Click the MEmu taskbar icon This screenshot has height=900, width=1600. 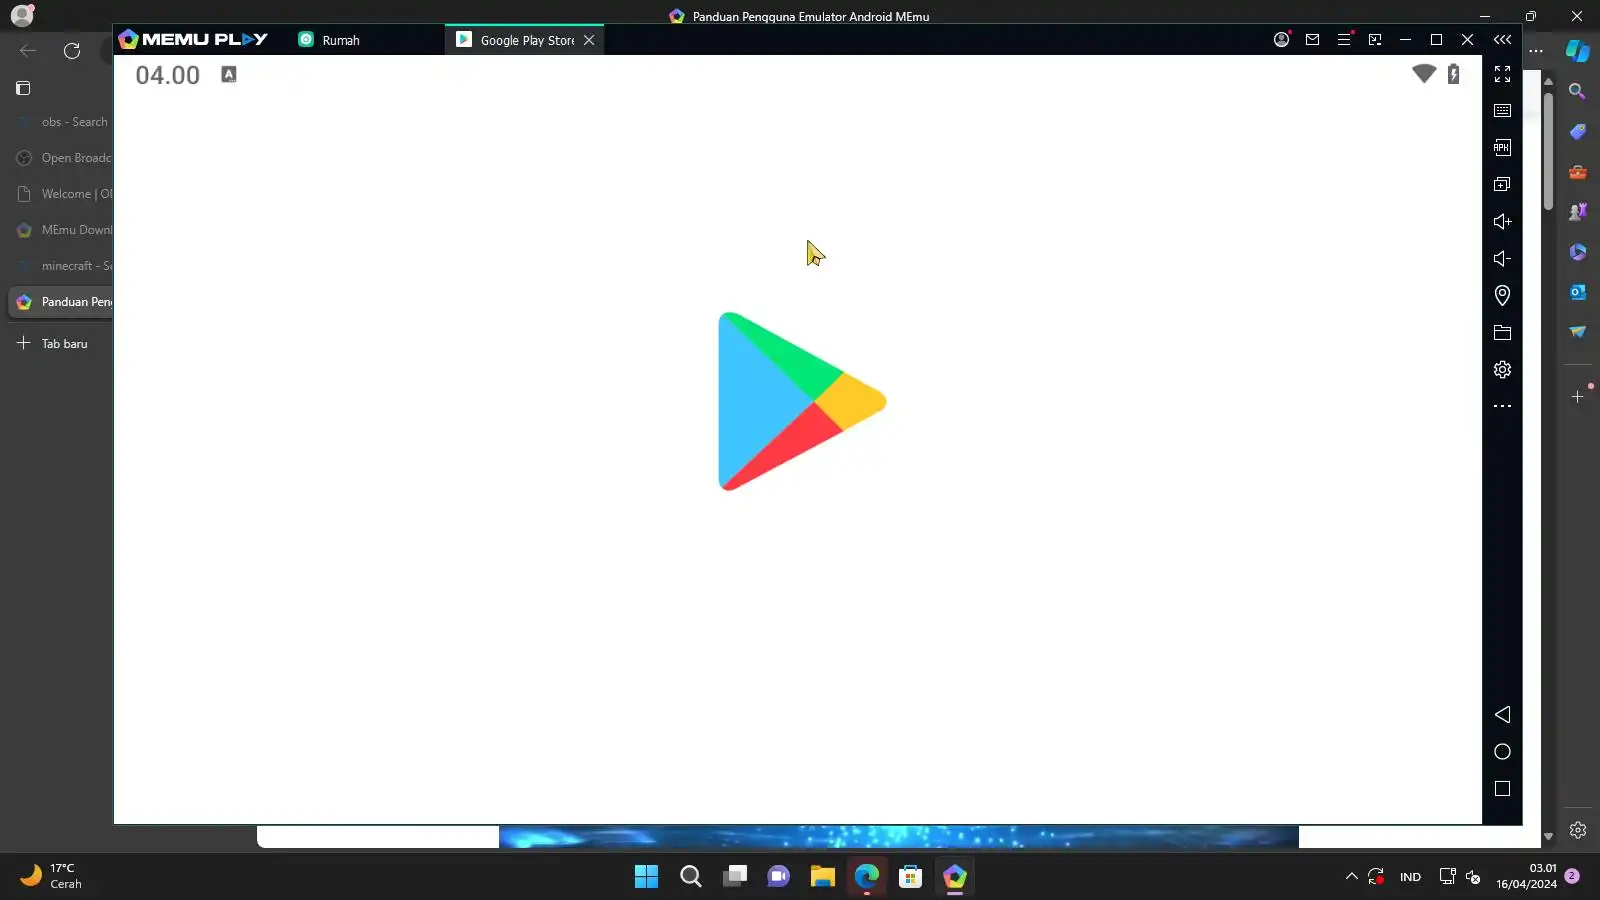[x=954, y=876]
